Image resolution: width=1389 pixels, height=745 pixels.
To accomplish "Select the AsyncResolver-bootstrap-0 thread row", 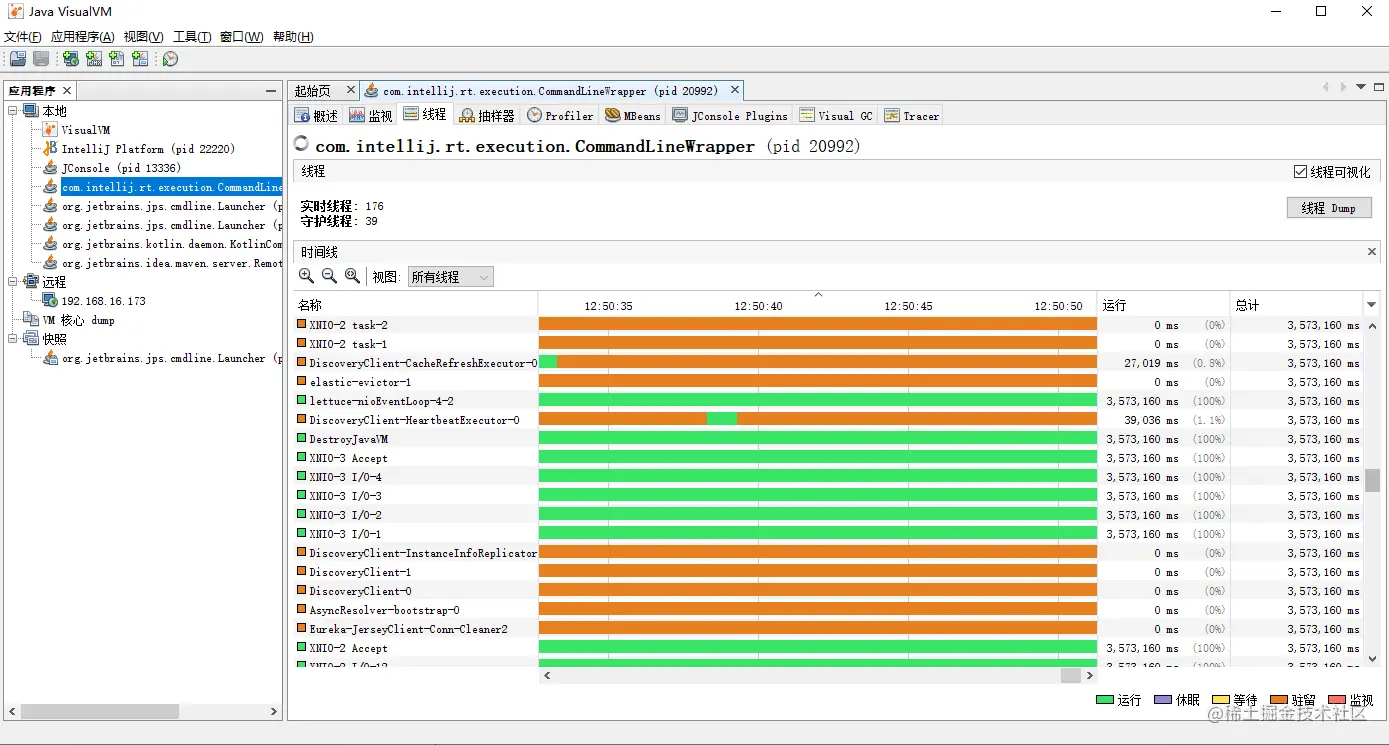I will [x=829, y=610].
